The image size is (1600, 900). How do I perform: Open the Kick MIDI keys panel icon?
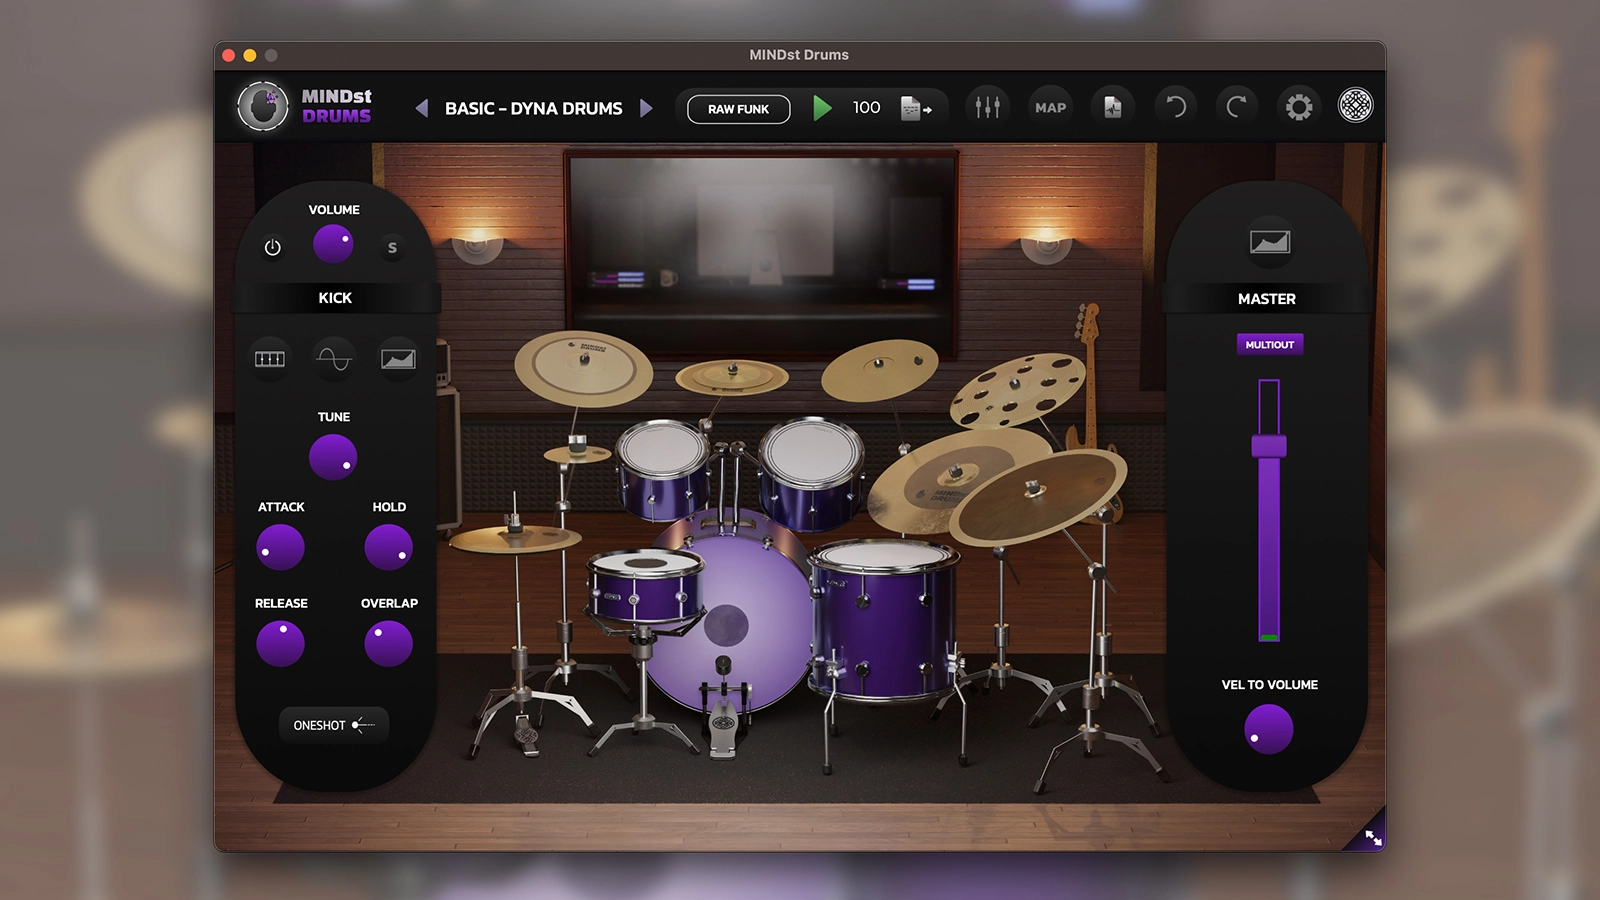click(270, 359)
